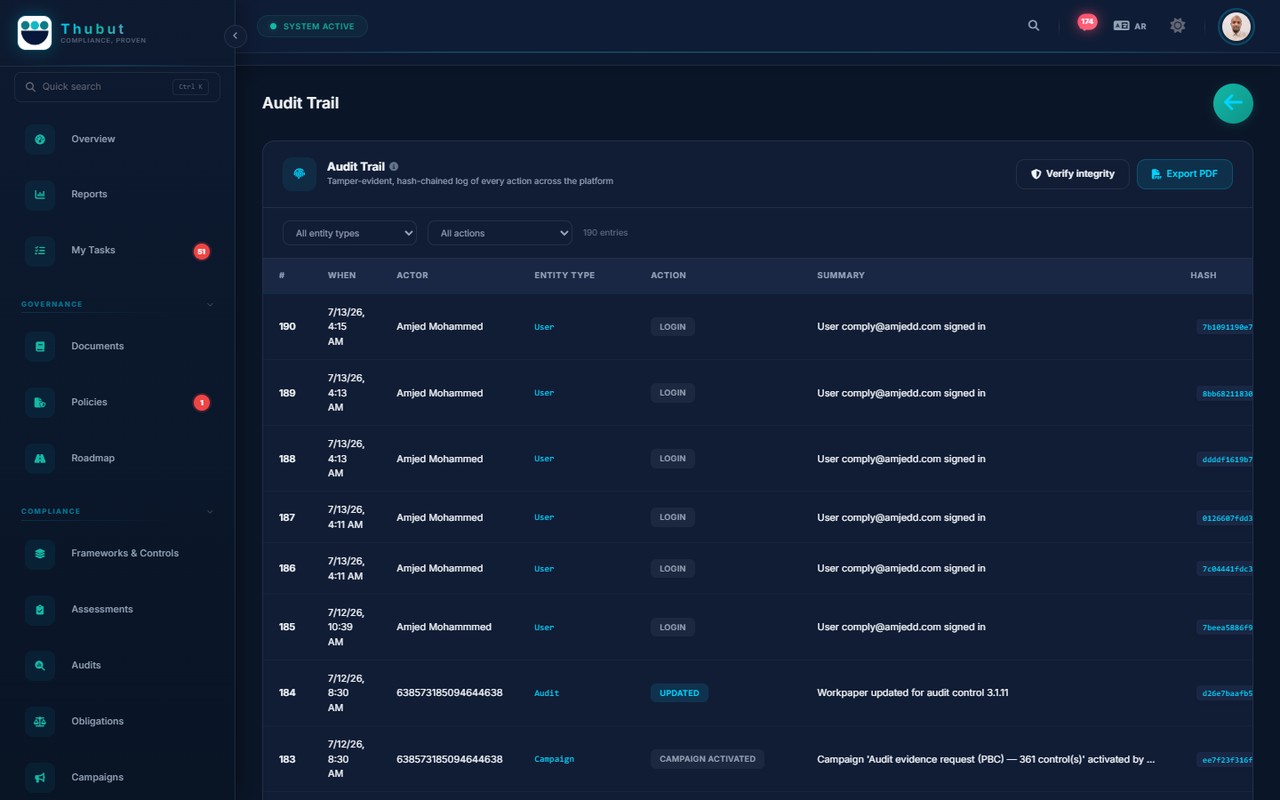Click the Audit Trail fingerprint card icon
This screenshot has height=800, width=1280.
click(x=299, y=174)
